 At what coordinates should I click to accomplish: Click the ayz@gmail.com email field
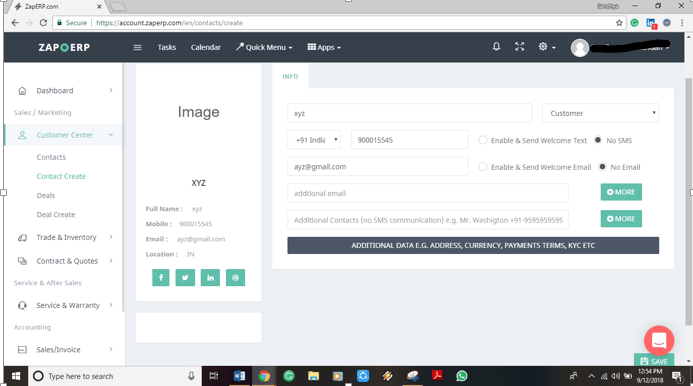(x=378, y=167)
